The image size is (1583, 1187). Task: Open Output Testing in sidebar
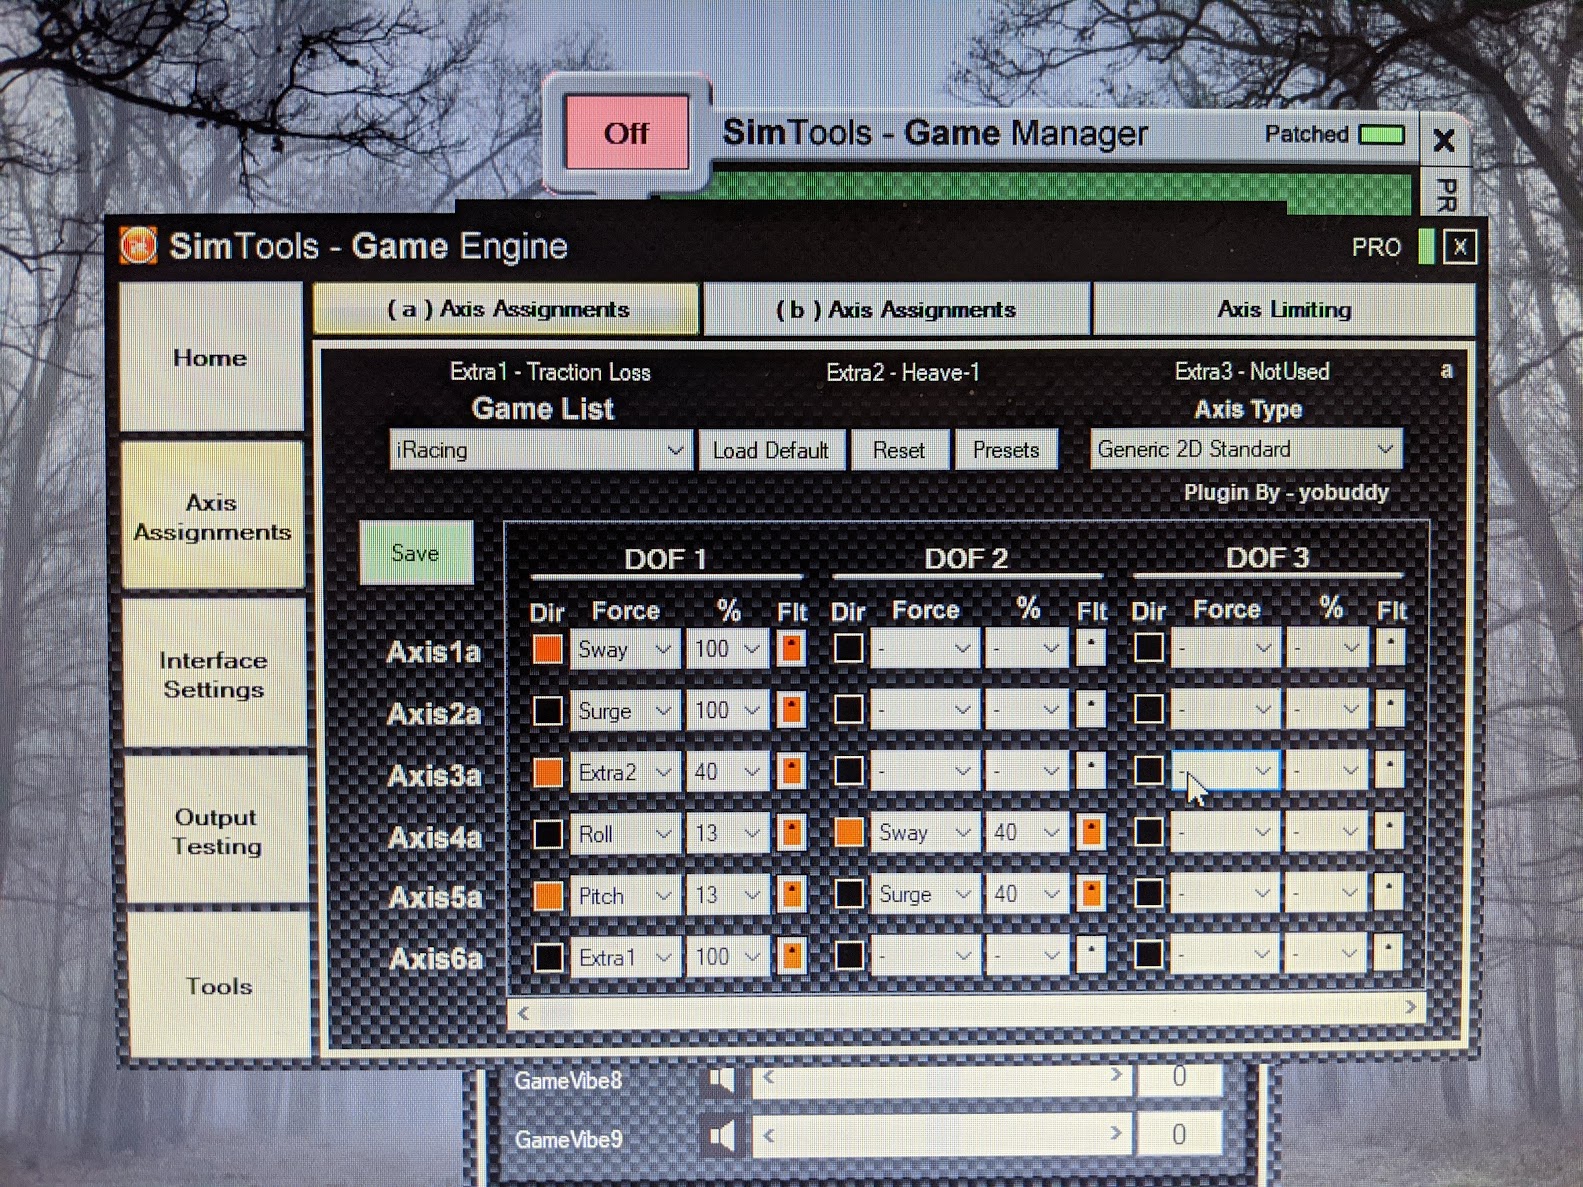pos(216,831)
